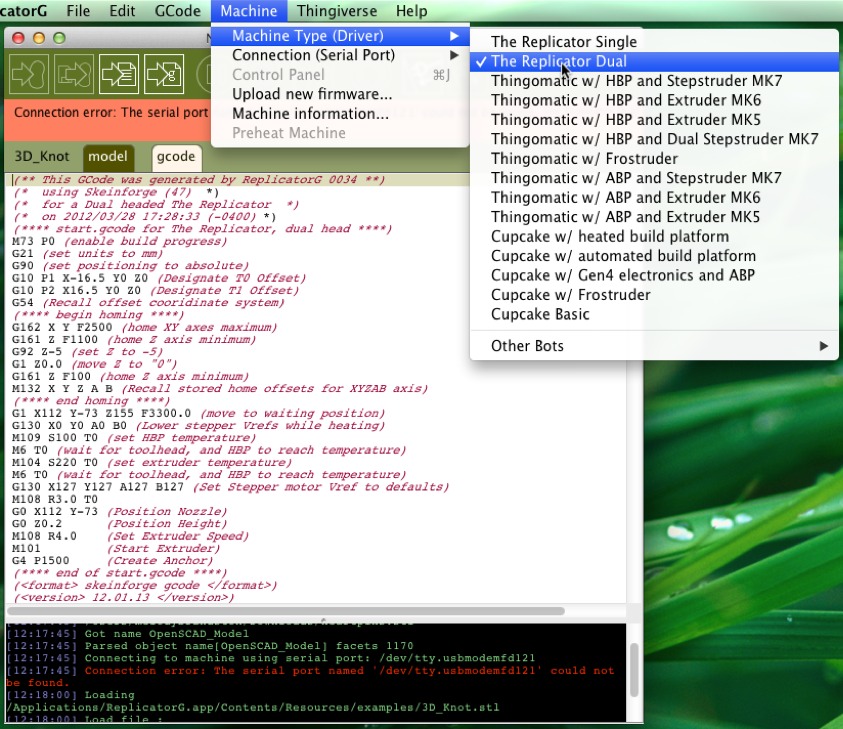Screen dimensions: 843x729
Task: Choose Upload new firmware...
Action: [x=340, y=94]
